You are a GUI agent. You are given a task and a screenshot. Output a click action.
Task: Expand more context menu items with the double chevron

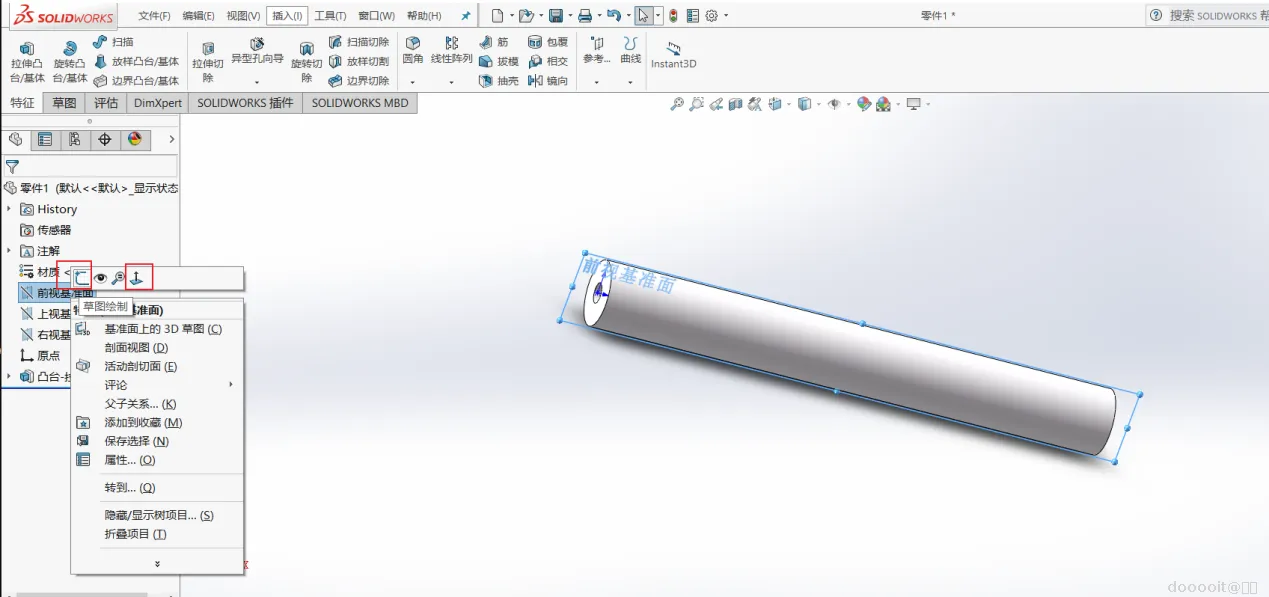pos(157,564)
